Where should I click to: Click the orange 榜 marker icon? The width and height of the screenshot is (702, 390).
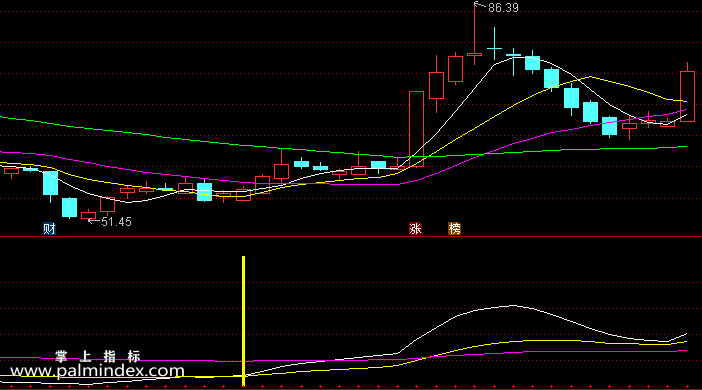(454, 229)
